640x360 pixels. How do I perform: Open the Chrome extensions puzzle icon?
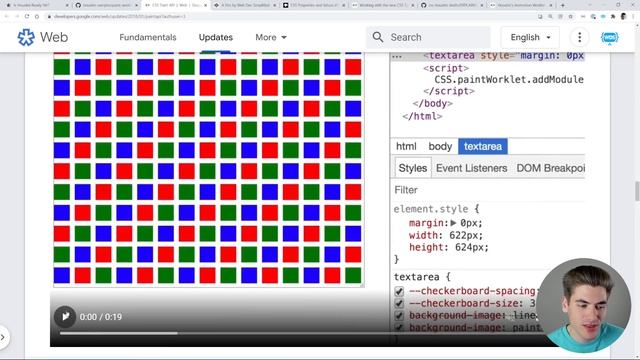pos(613,16)
